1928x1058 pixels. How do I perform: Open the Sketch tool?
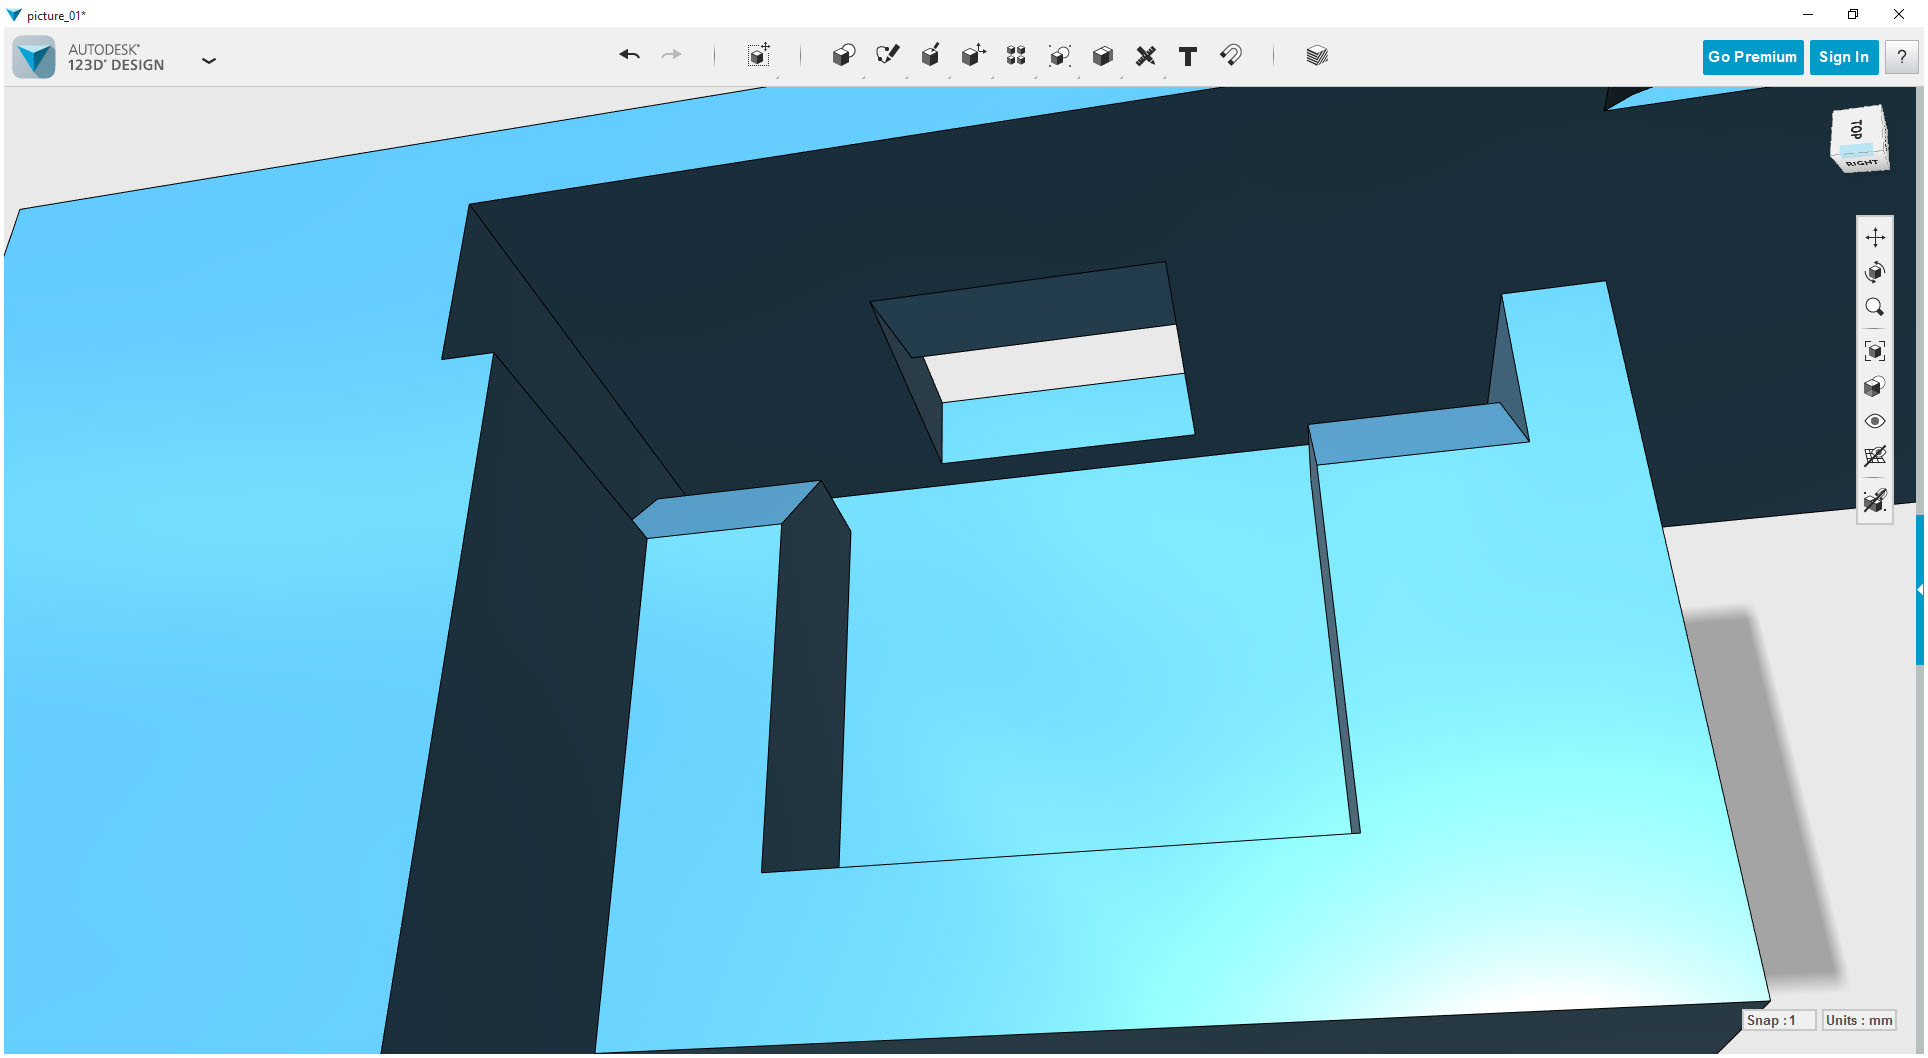click(888, 56)
